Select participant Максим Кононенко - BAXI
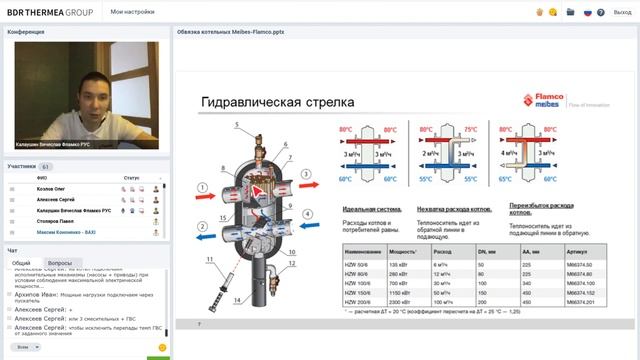The image size is (640, 360). (x=66, y=232)
